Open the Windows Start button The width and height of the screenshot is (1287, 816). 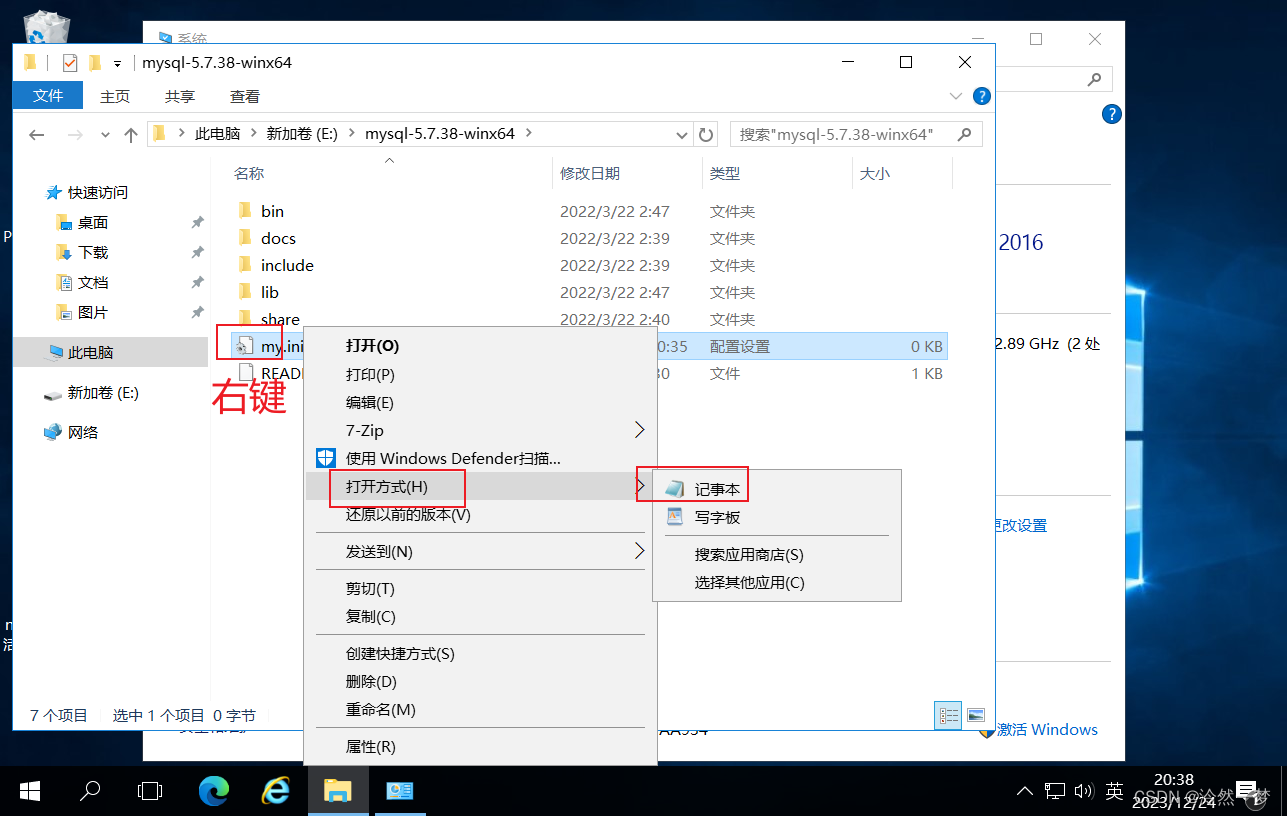coord(30,791)
